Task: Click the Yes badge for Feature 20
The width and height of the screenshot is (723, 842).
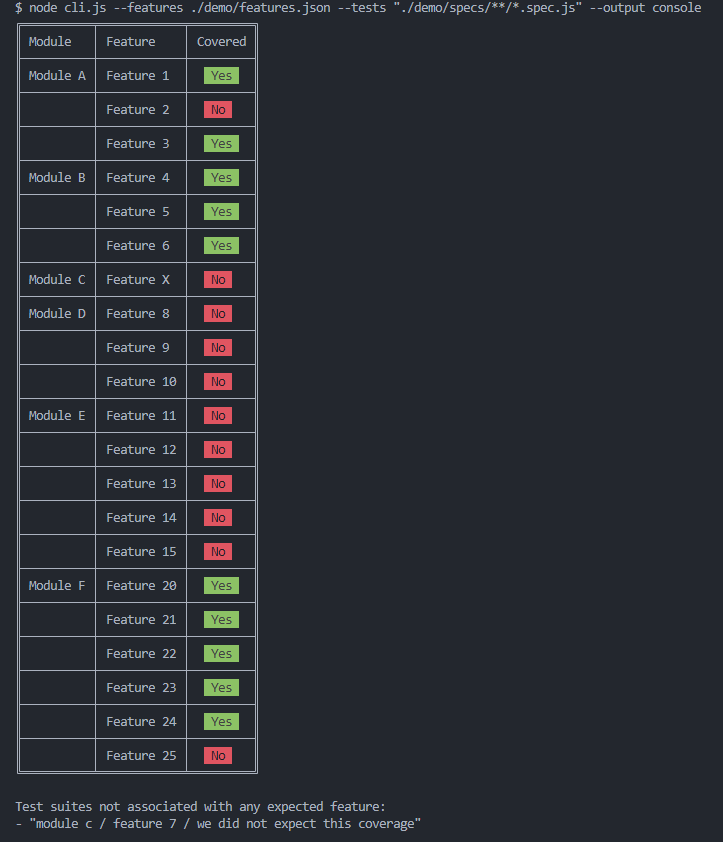Action: tap(221, 586)
